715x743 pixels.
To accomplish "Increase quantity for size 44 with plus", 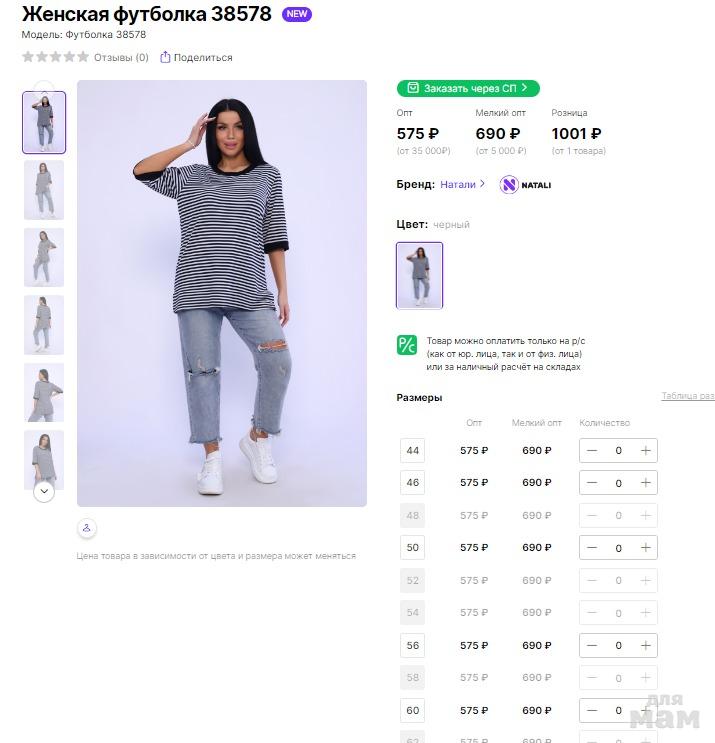I will point(645,451).
